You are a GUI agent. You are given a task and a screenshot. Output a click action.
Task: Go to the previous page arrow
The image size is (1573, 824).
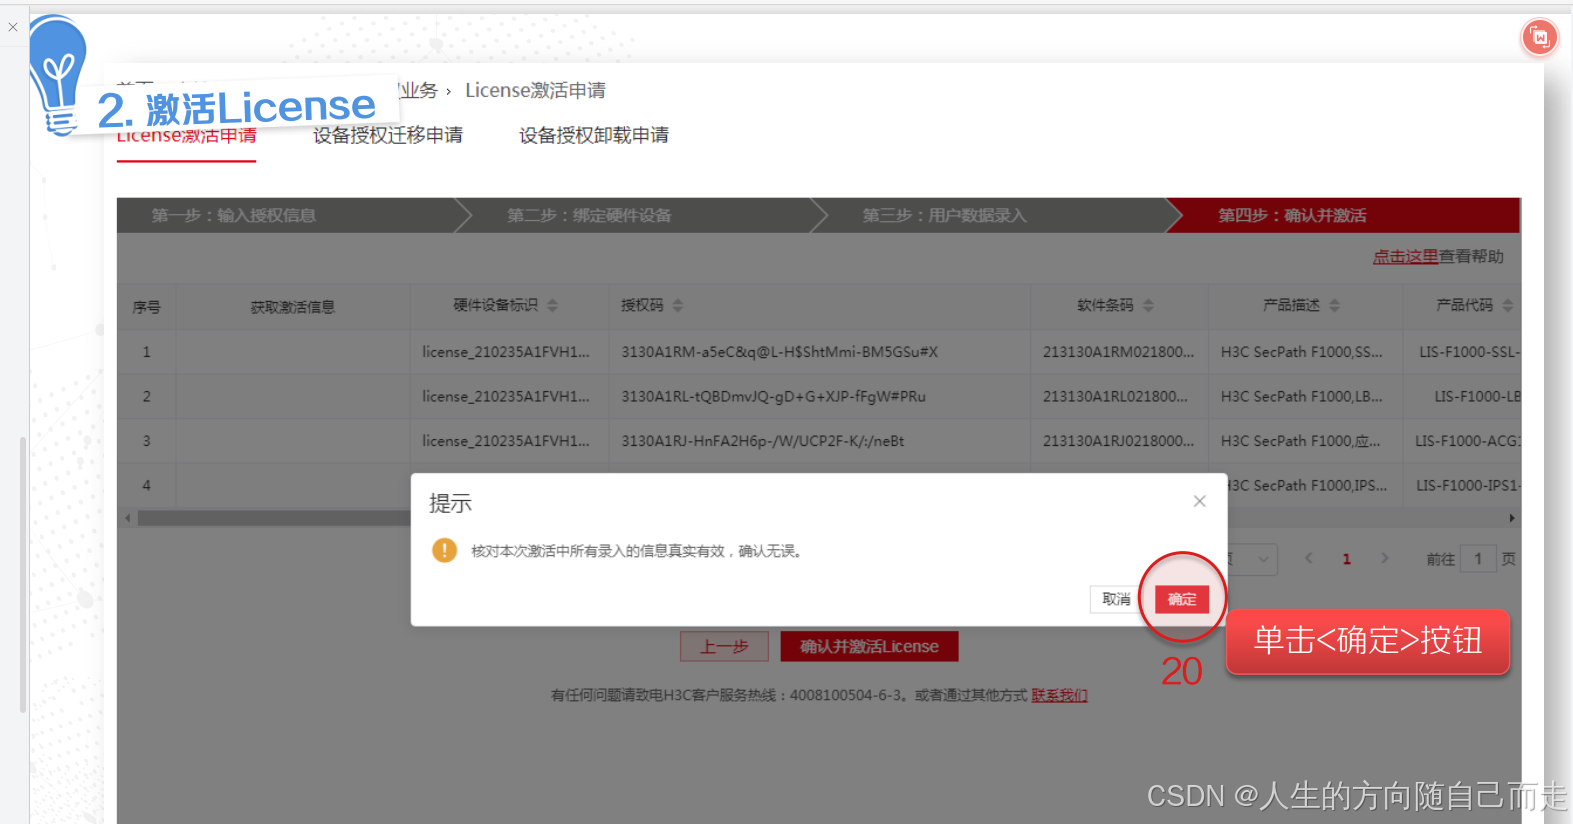point(1308,558)
